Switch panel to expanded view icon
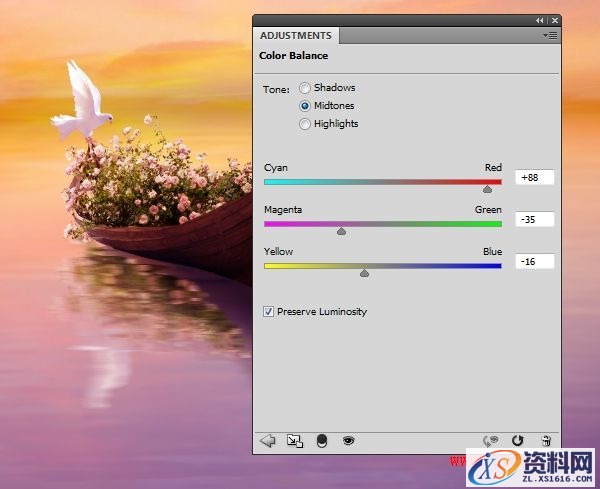600x489 pixels. pyautogui.click(x=294, y=440)
